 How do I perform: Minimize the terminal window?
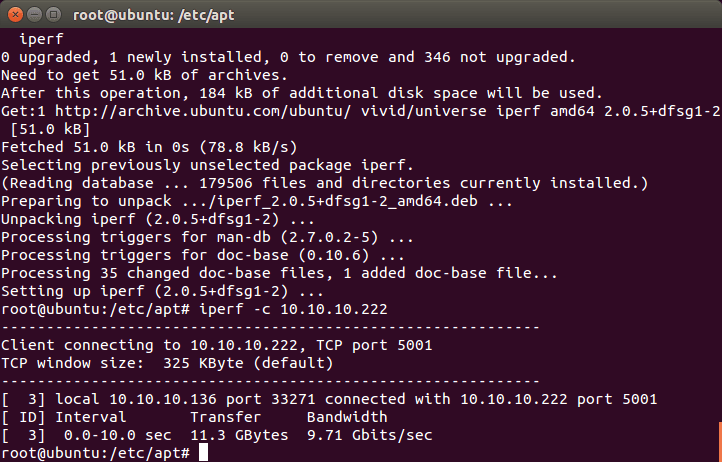[x=34, y=14]
